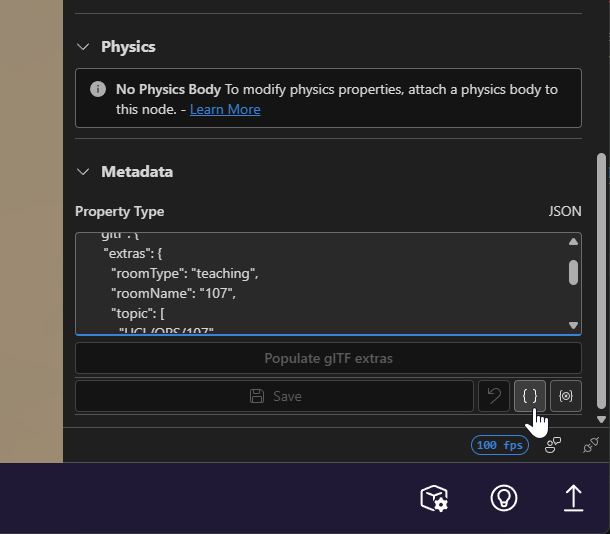Open the Learn More link
The height and width of the screenshot is (534, 610).
(x=225, y=109)
